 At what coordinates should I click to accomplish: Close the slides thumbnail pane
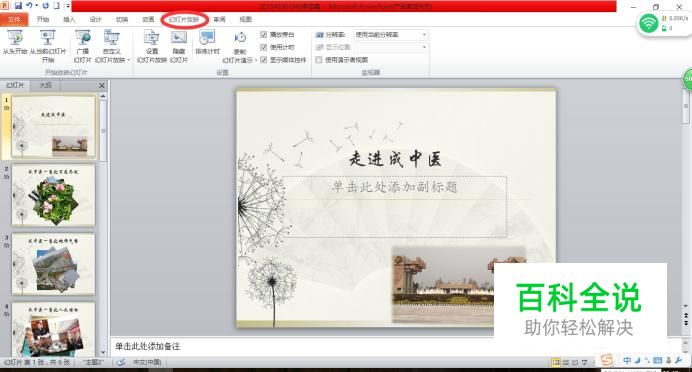(x=102, y=85)
